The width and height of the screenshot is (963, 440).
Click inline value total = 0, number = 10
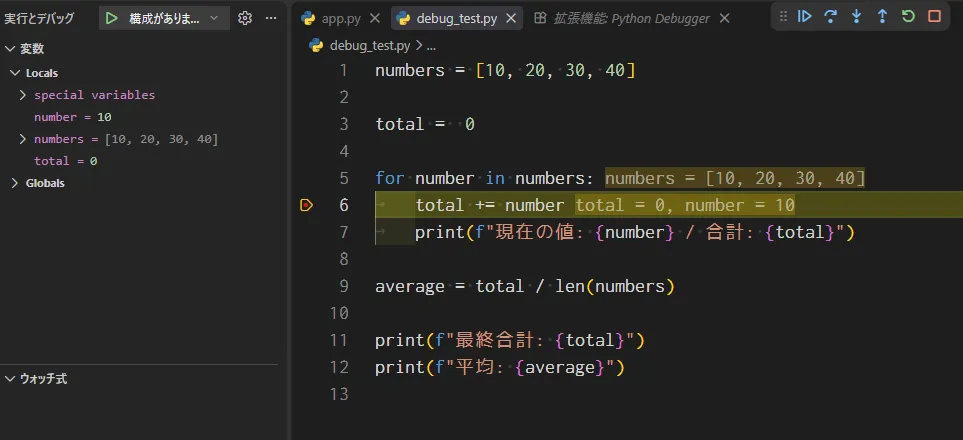[x=685, y=205]
